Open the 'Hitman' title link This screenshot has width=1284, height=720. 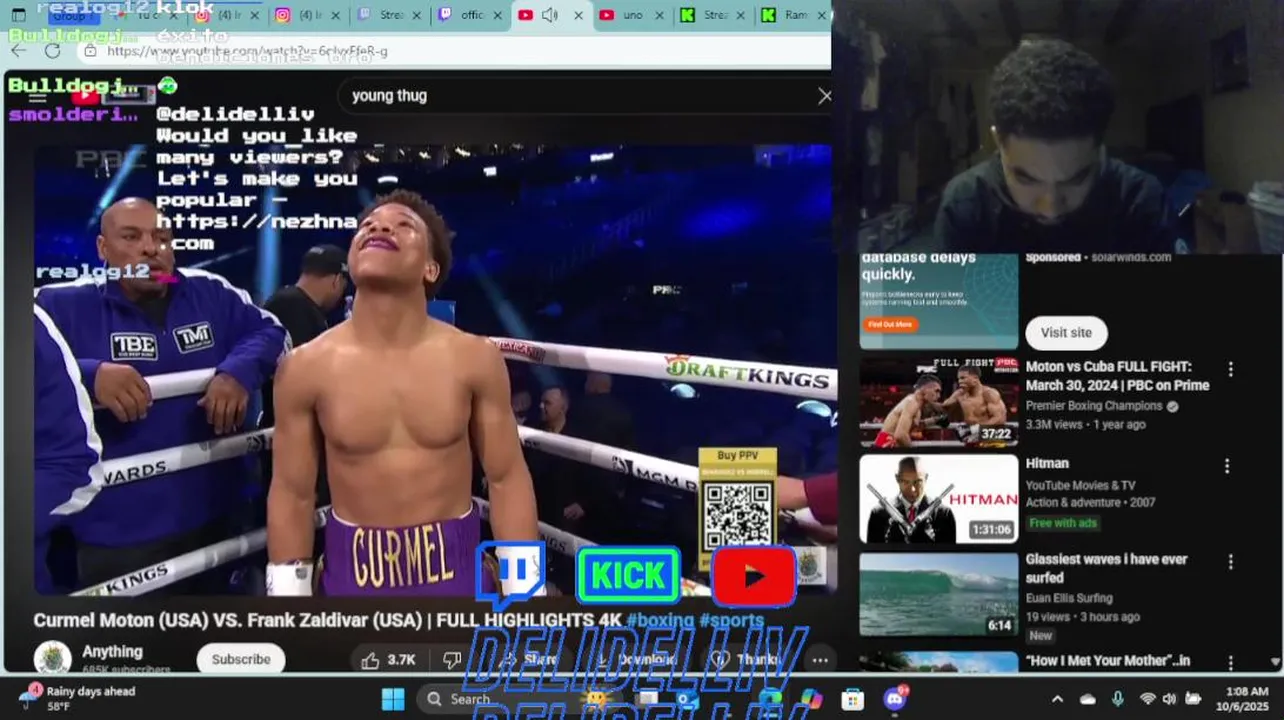point(1047,463)
